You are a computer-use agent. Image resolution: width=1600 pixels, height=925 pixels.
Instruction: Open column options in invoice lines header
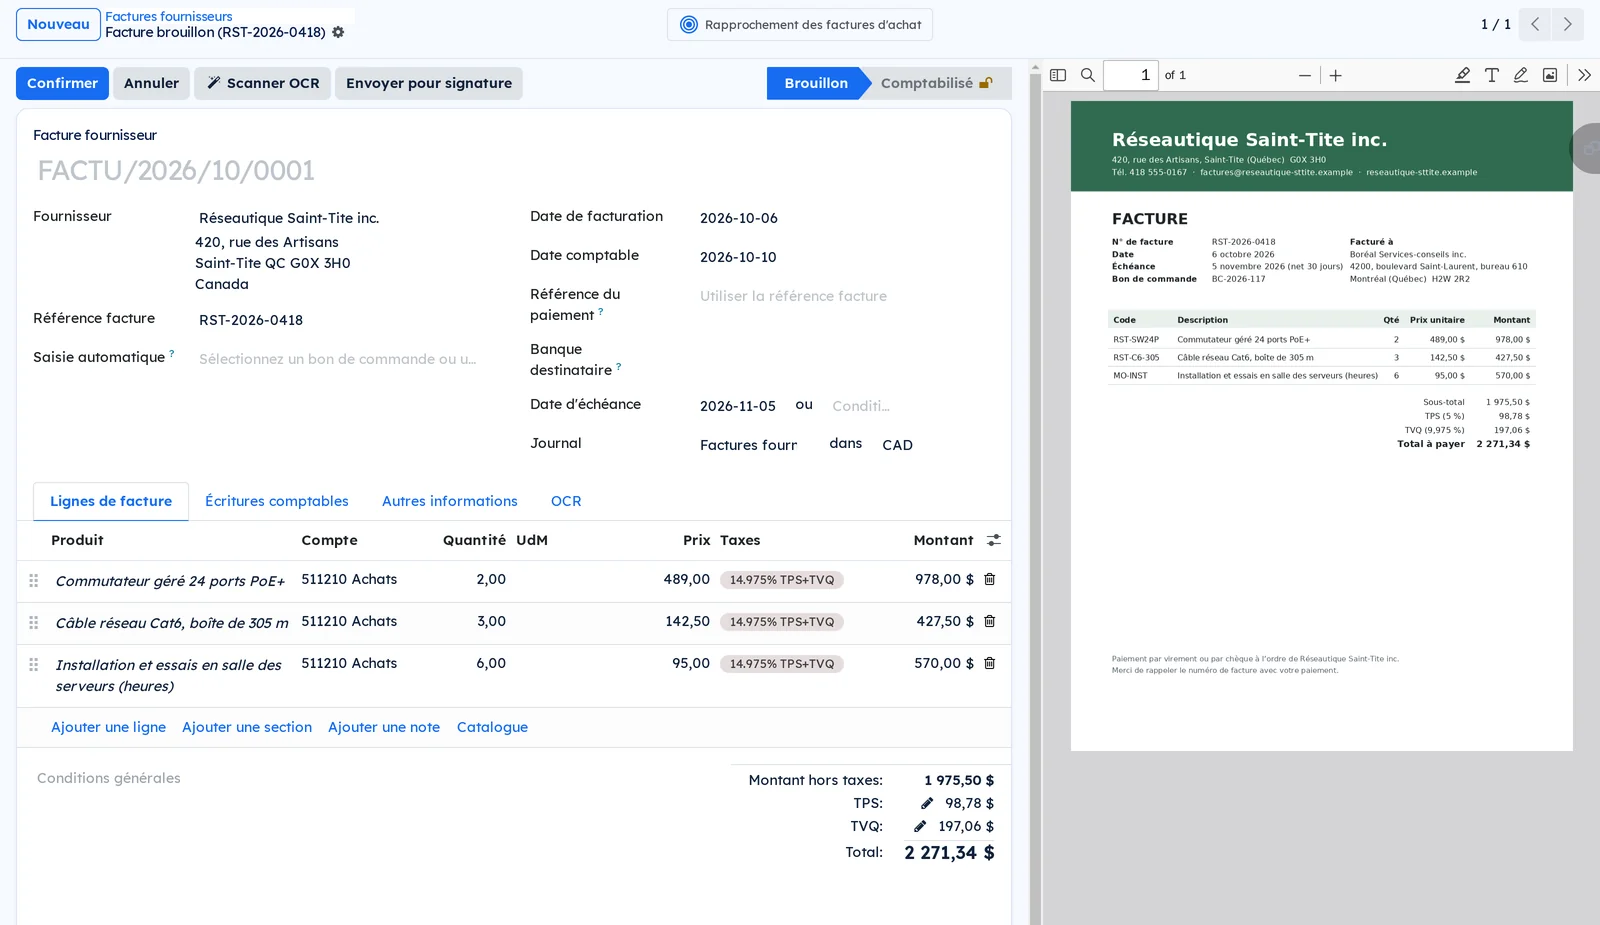(993, 540)
